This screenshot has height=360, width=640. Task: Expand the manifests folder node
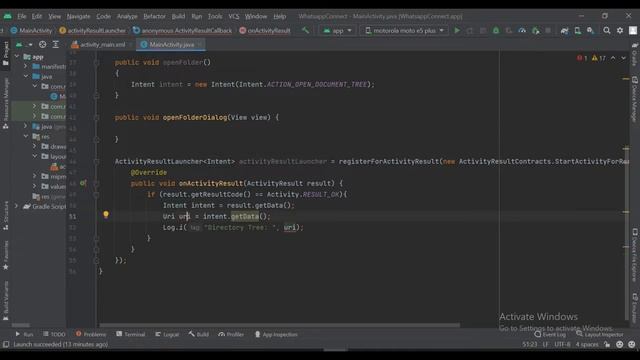click(x=26, y=66)
